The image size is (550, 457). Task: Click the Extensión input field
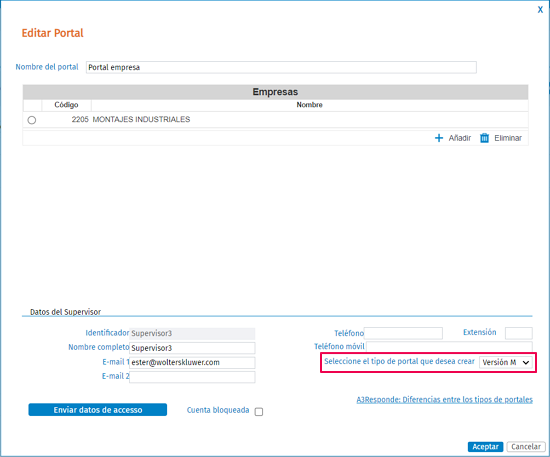[518, 333]
